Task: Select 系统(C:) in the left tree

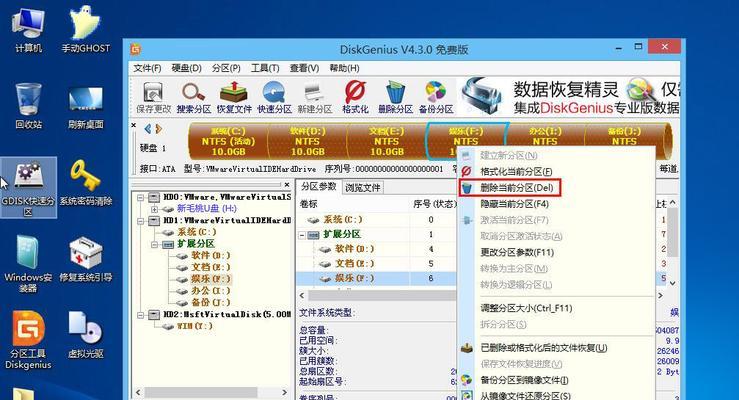Action: [x=197, y=232]
